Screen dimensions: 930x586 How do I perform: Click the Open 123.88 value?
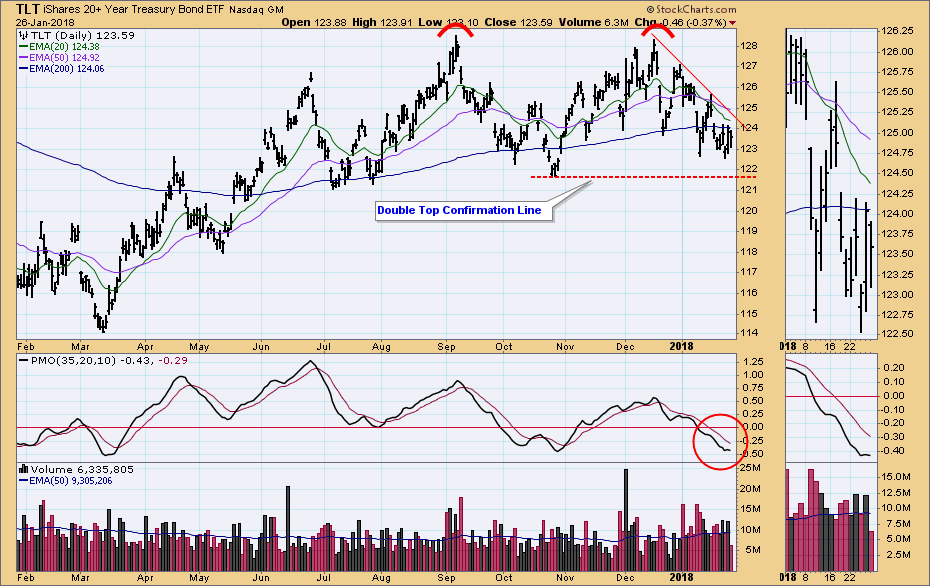(314, 22)
